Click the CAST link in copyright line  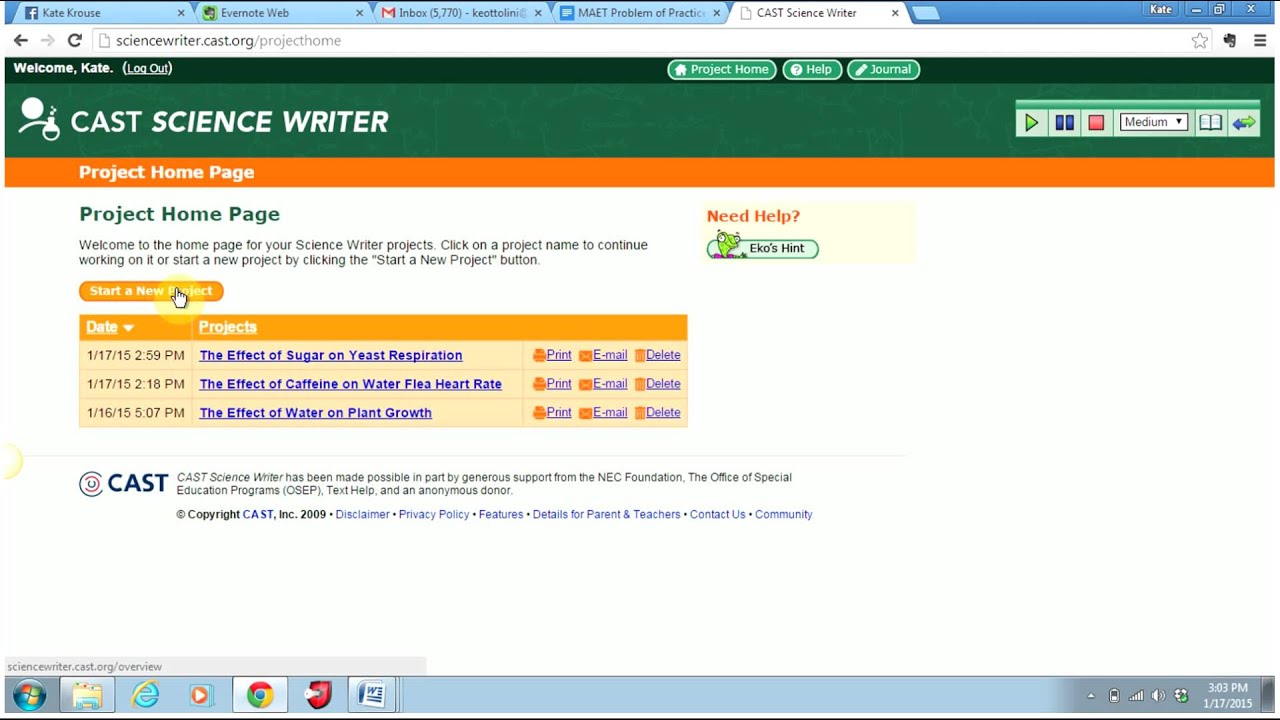(257, 514)
